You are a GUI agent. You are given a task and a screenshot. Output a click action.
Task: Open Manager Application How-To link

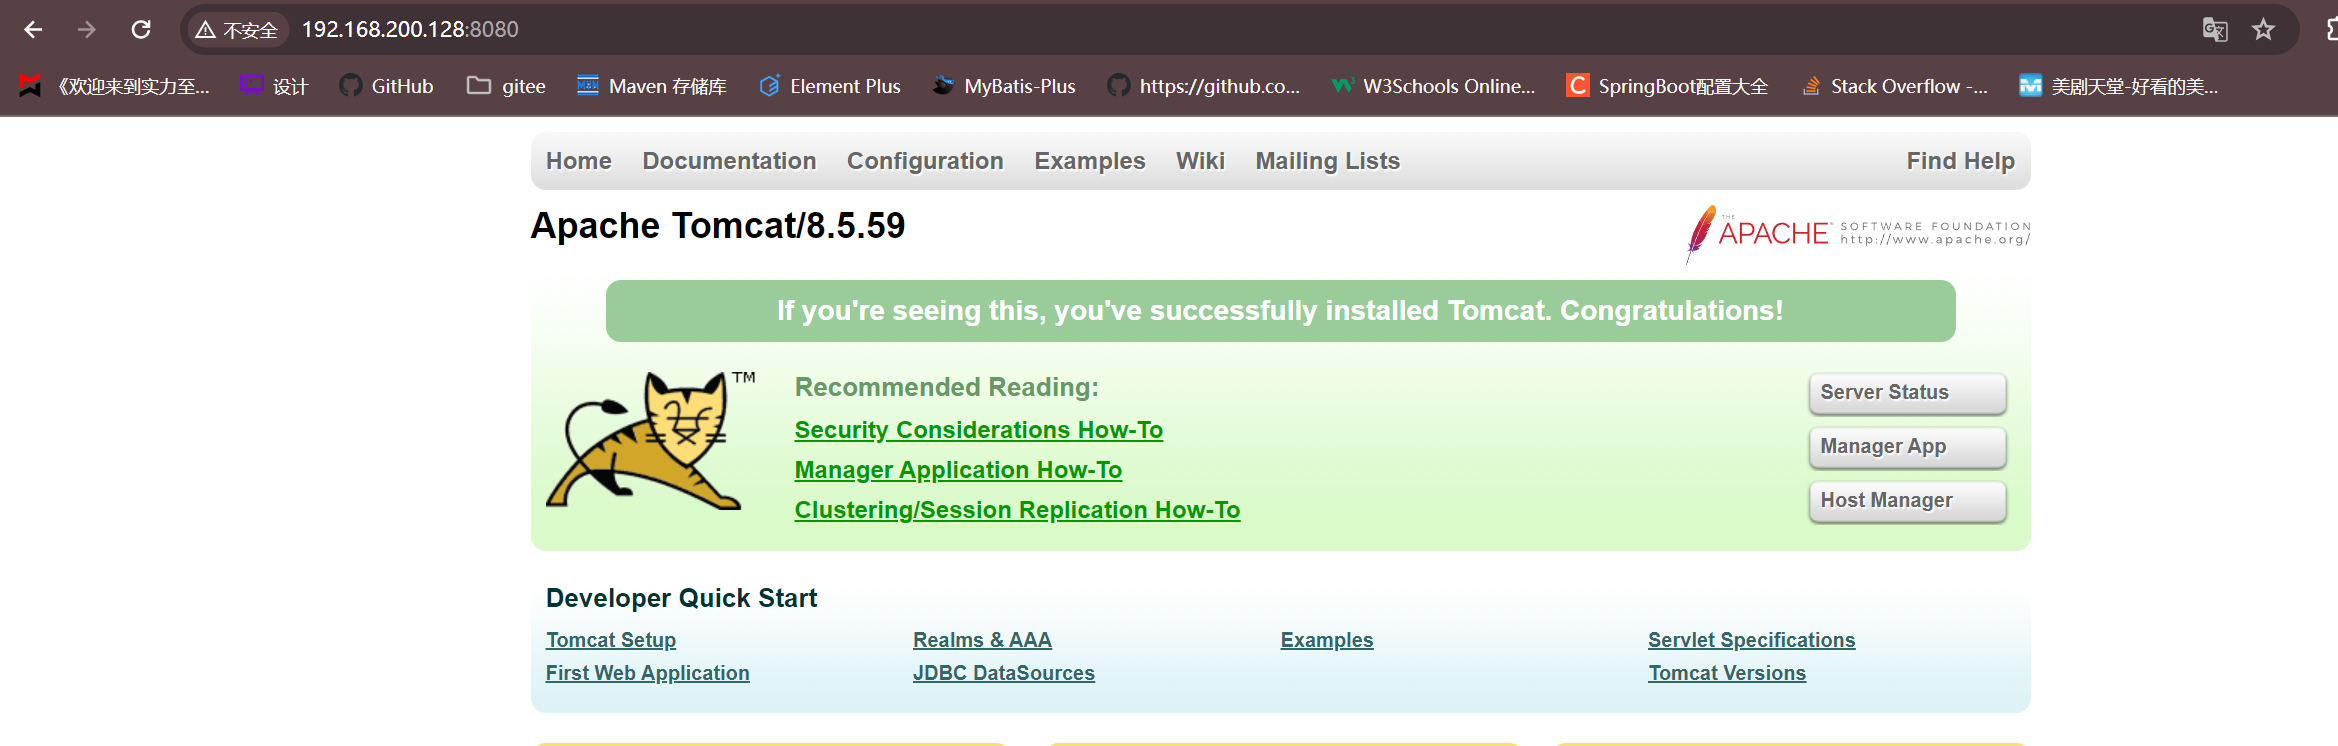[x=958, y=470]
